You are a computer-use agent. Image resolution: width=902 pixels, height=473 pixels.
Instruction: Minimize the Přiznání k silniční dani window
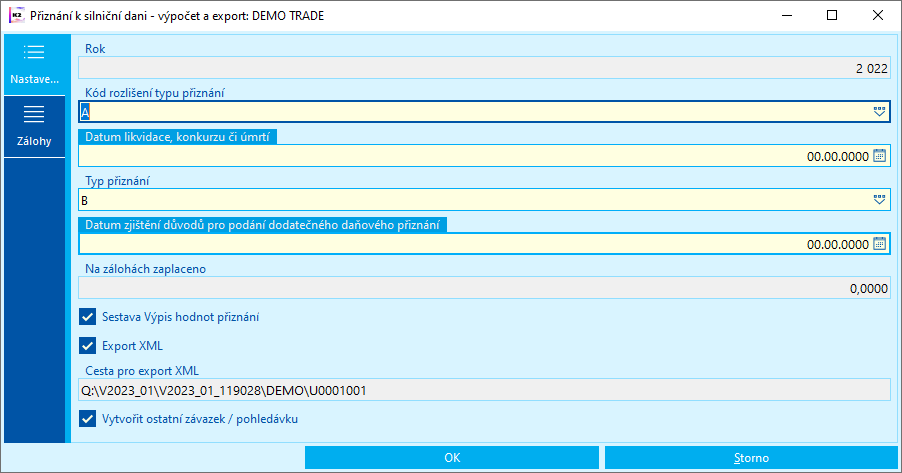[x=788, y=16]
